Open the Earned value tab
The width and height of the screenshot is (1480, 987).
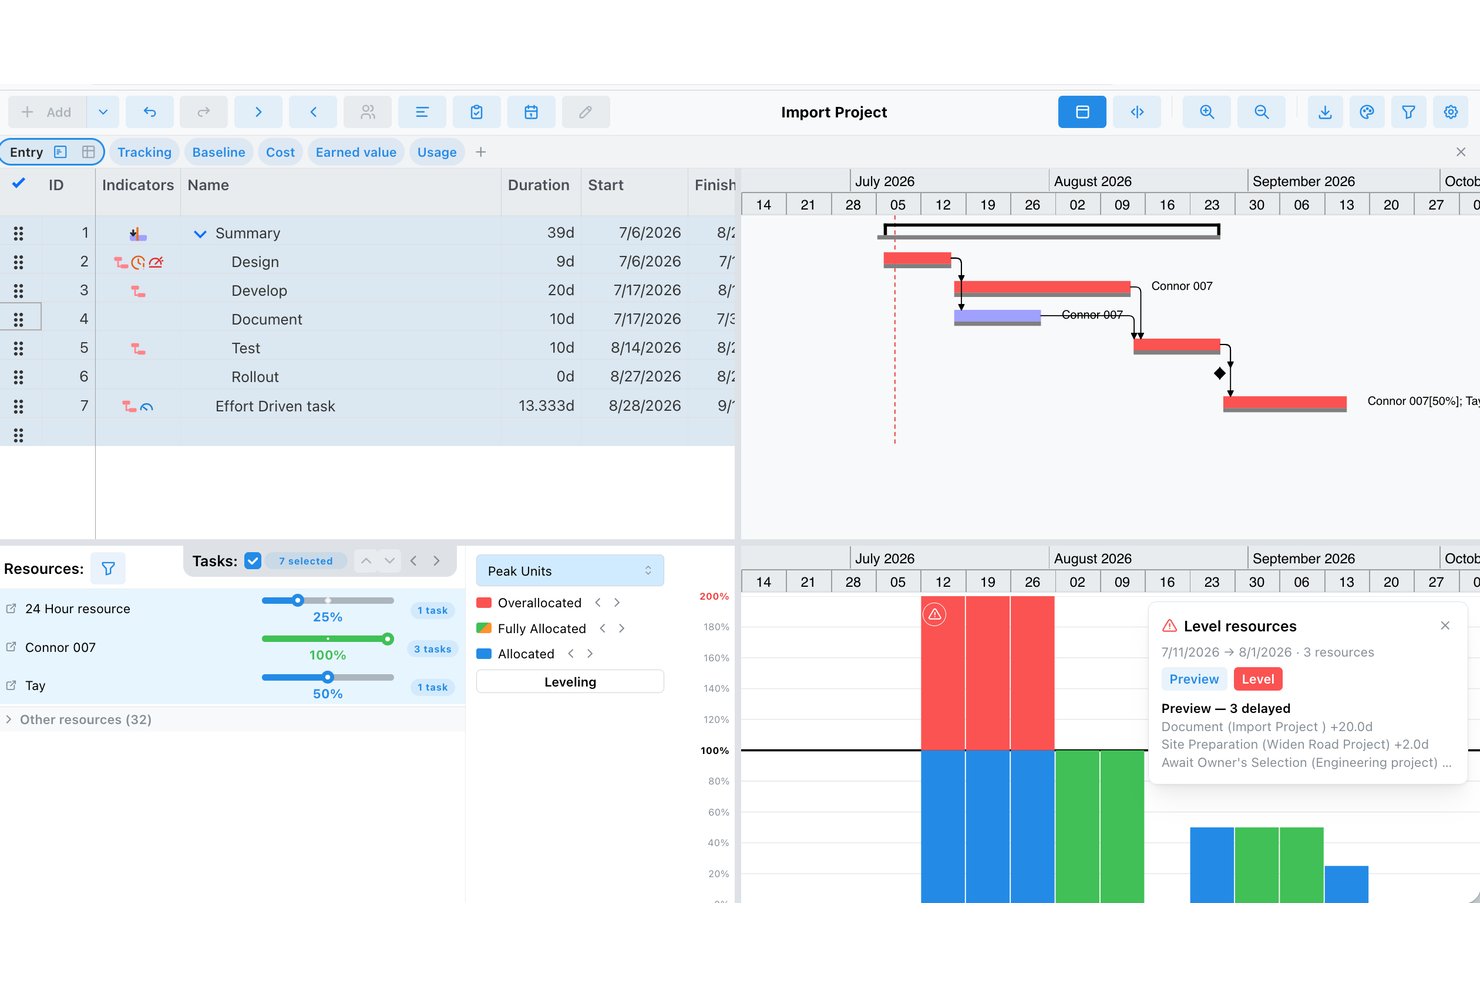tap(356, 152)
